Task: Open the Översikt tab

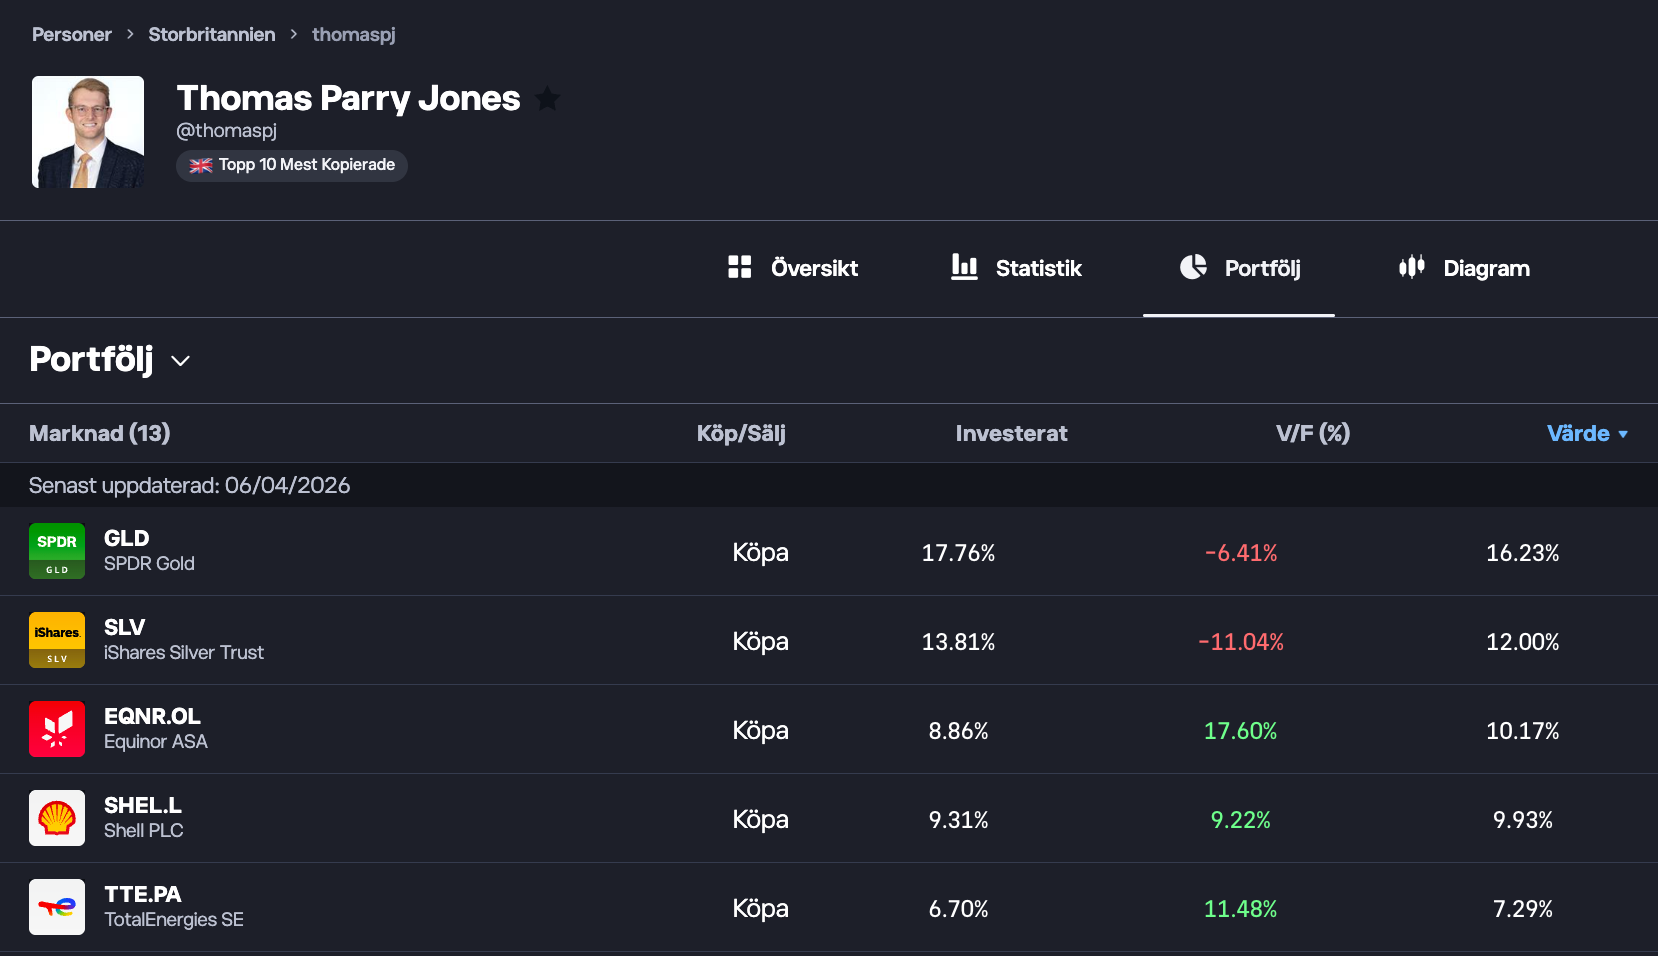Action: pyautogui.click(x=793, y=268)
